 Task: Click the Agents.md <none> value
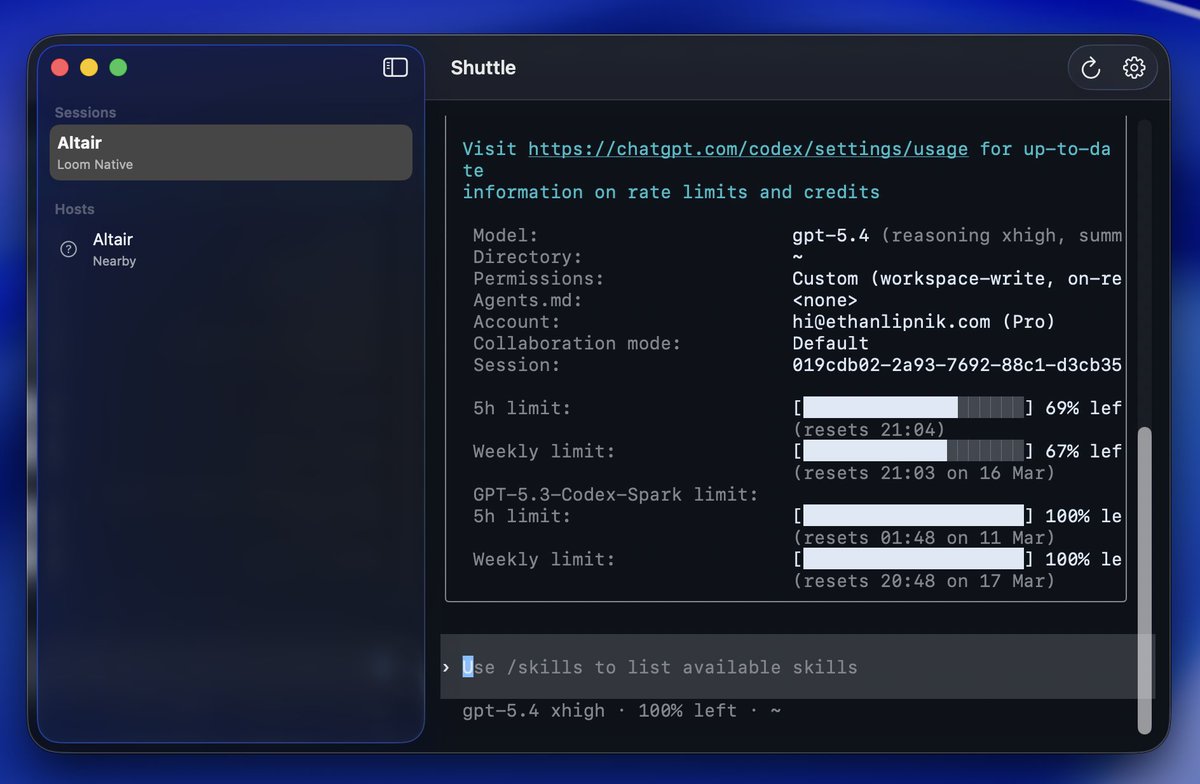tap(825, 300)
